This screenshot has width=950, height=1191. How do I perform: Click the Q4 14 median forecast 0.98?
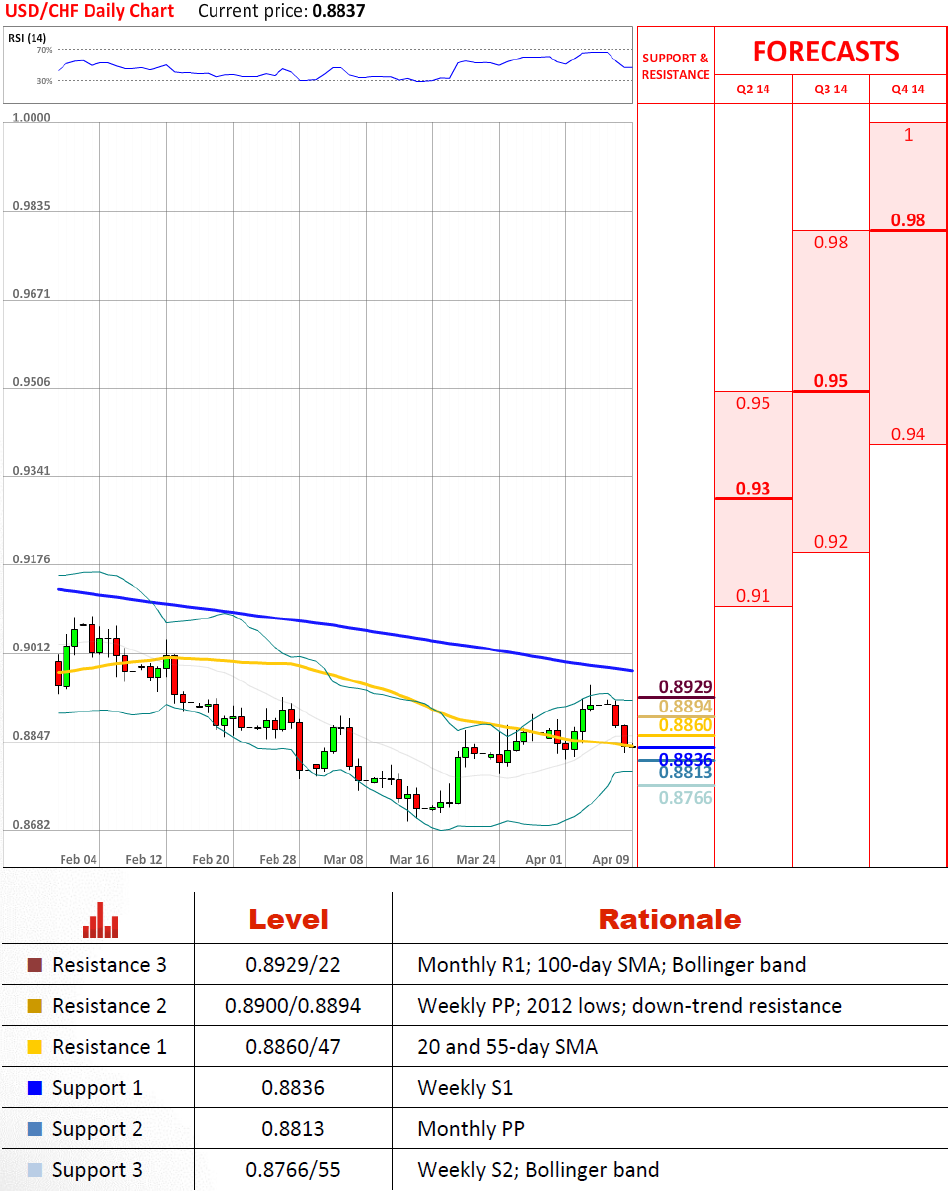coord(907,220)
